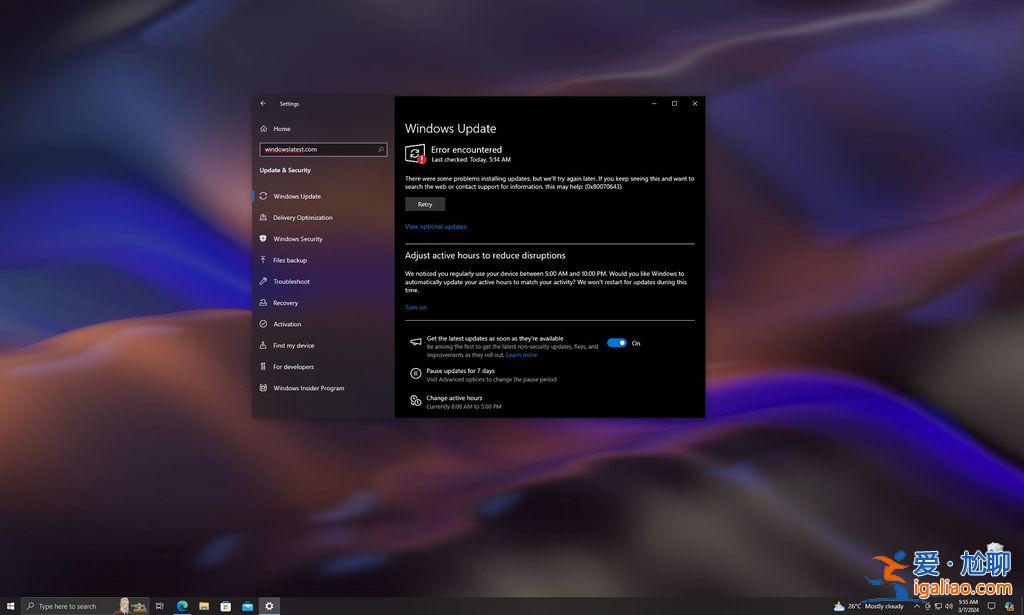Click the Windows Update error status icon
The height and width of the screenshot is (615, 1024).
coord(415,153)
